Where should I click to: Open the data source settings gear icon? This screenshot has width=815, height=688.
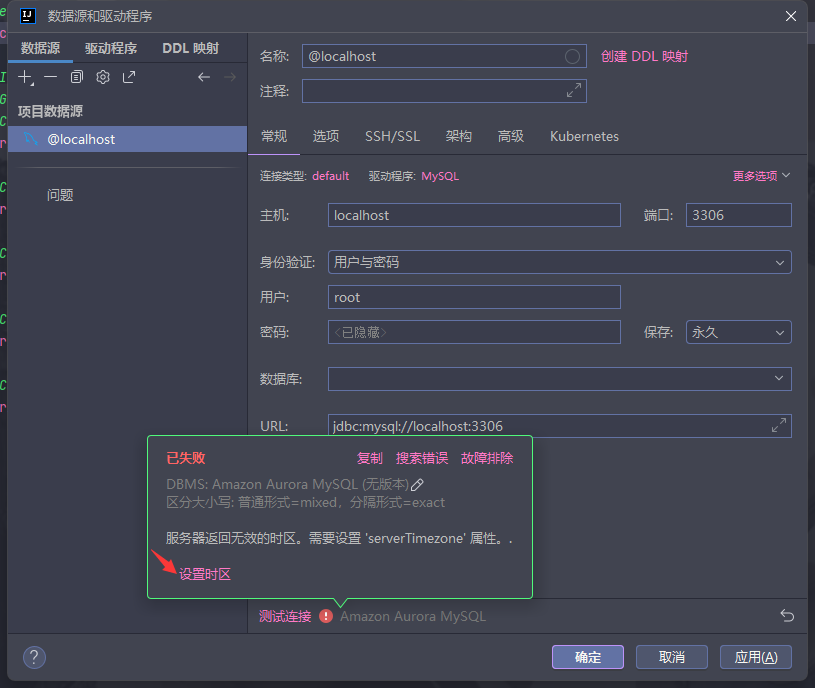tap(102, 76)
